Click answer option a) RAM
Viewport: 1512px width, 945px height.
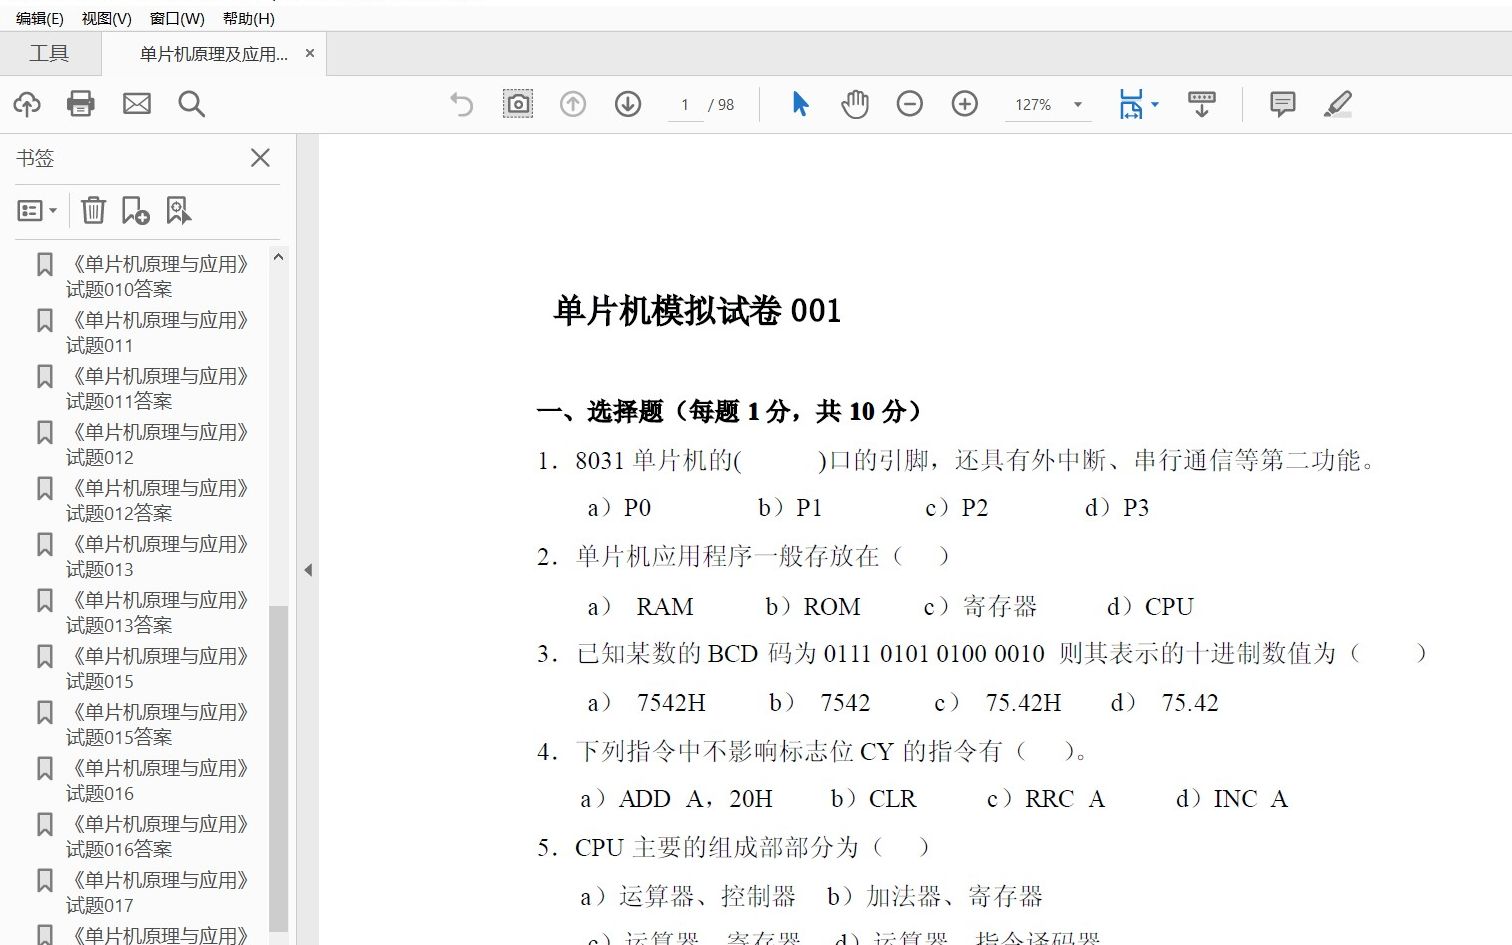coord(641,607)
